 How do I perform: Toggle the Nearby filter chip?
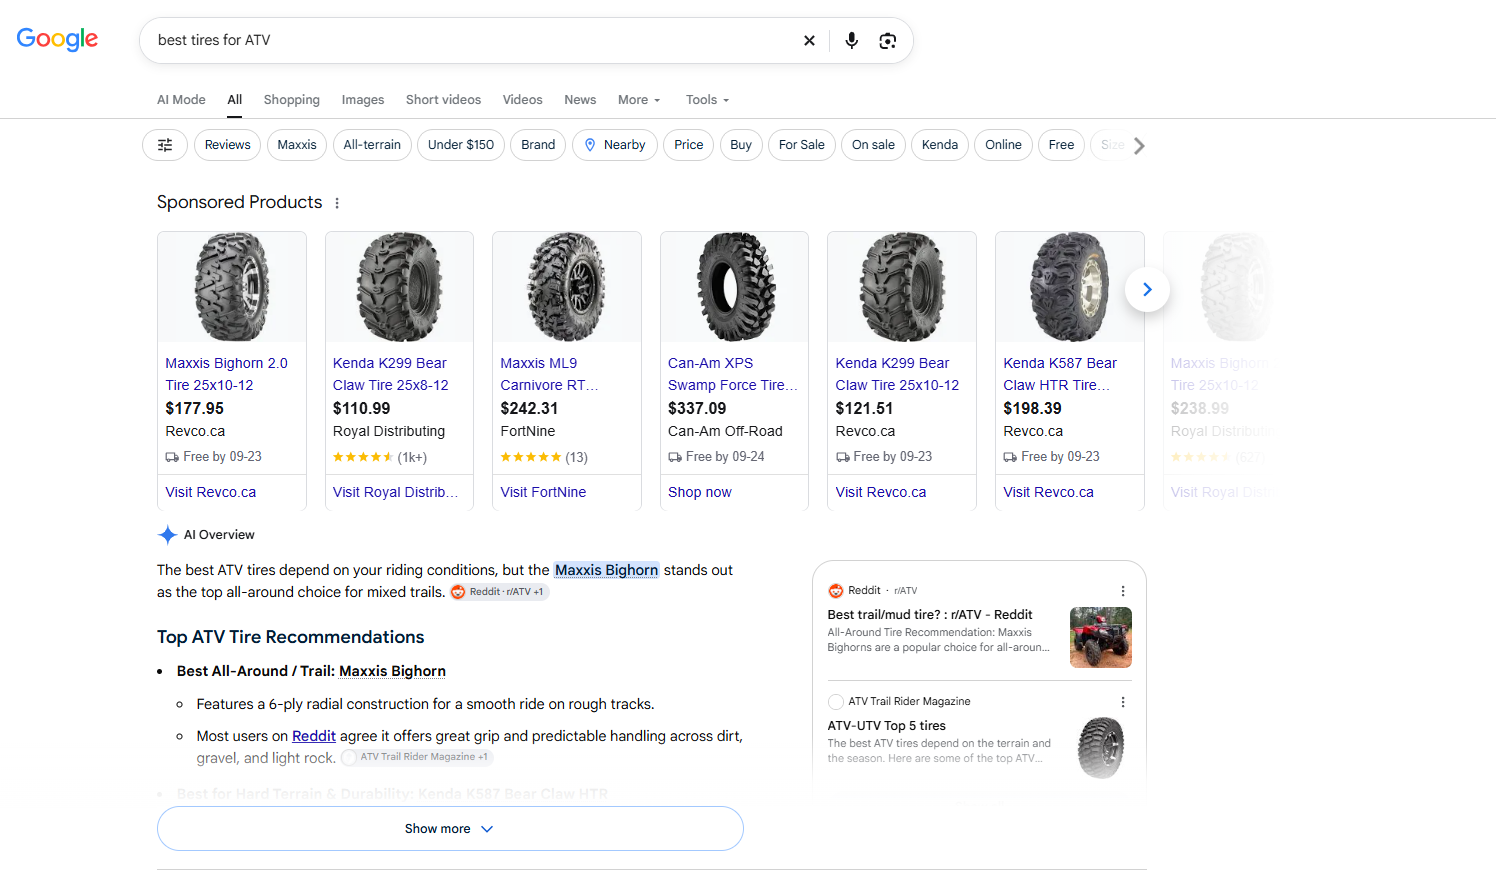click(615, 145)
